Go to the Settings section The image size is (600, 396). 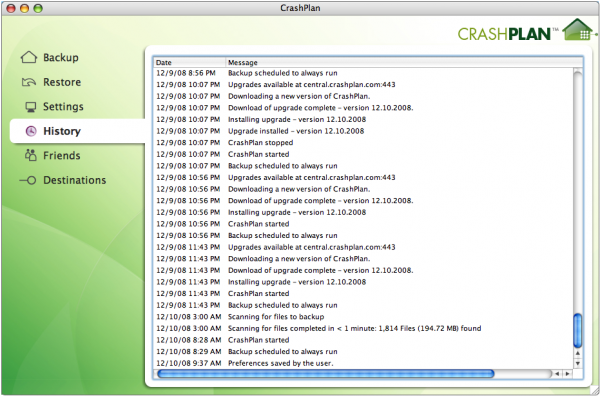click(63, 107)
